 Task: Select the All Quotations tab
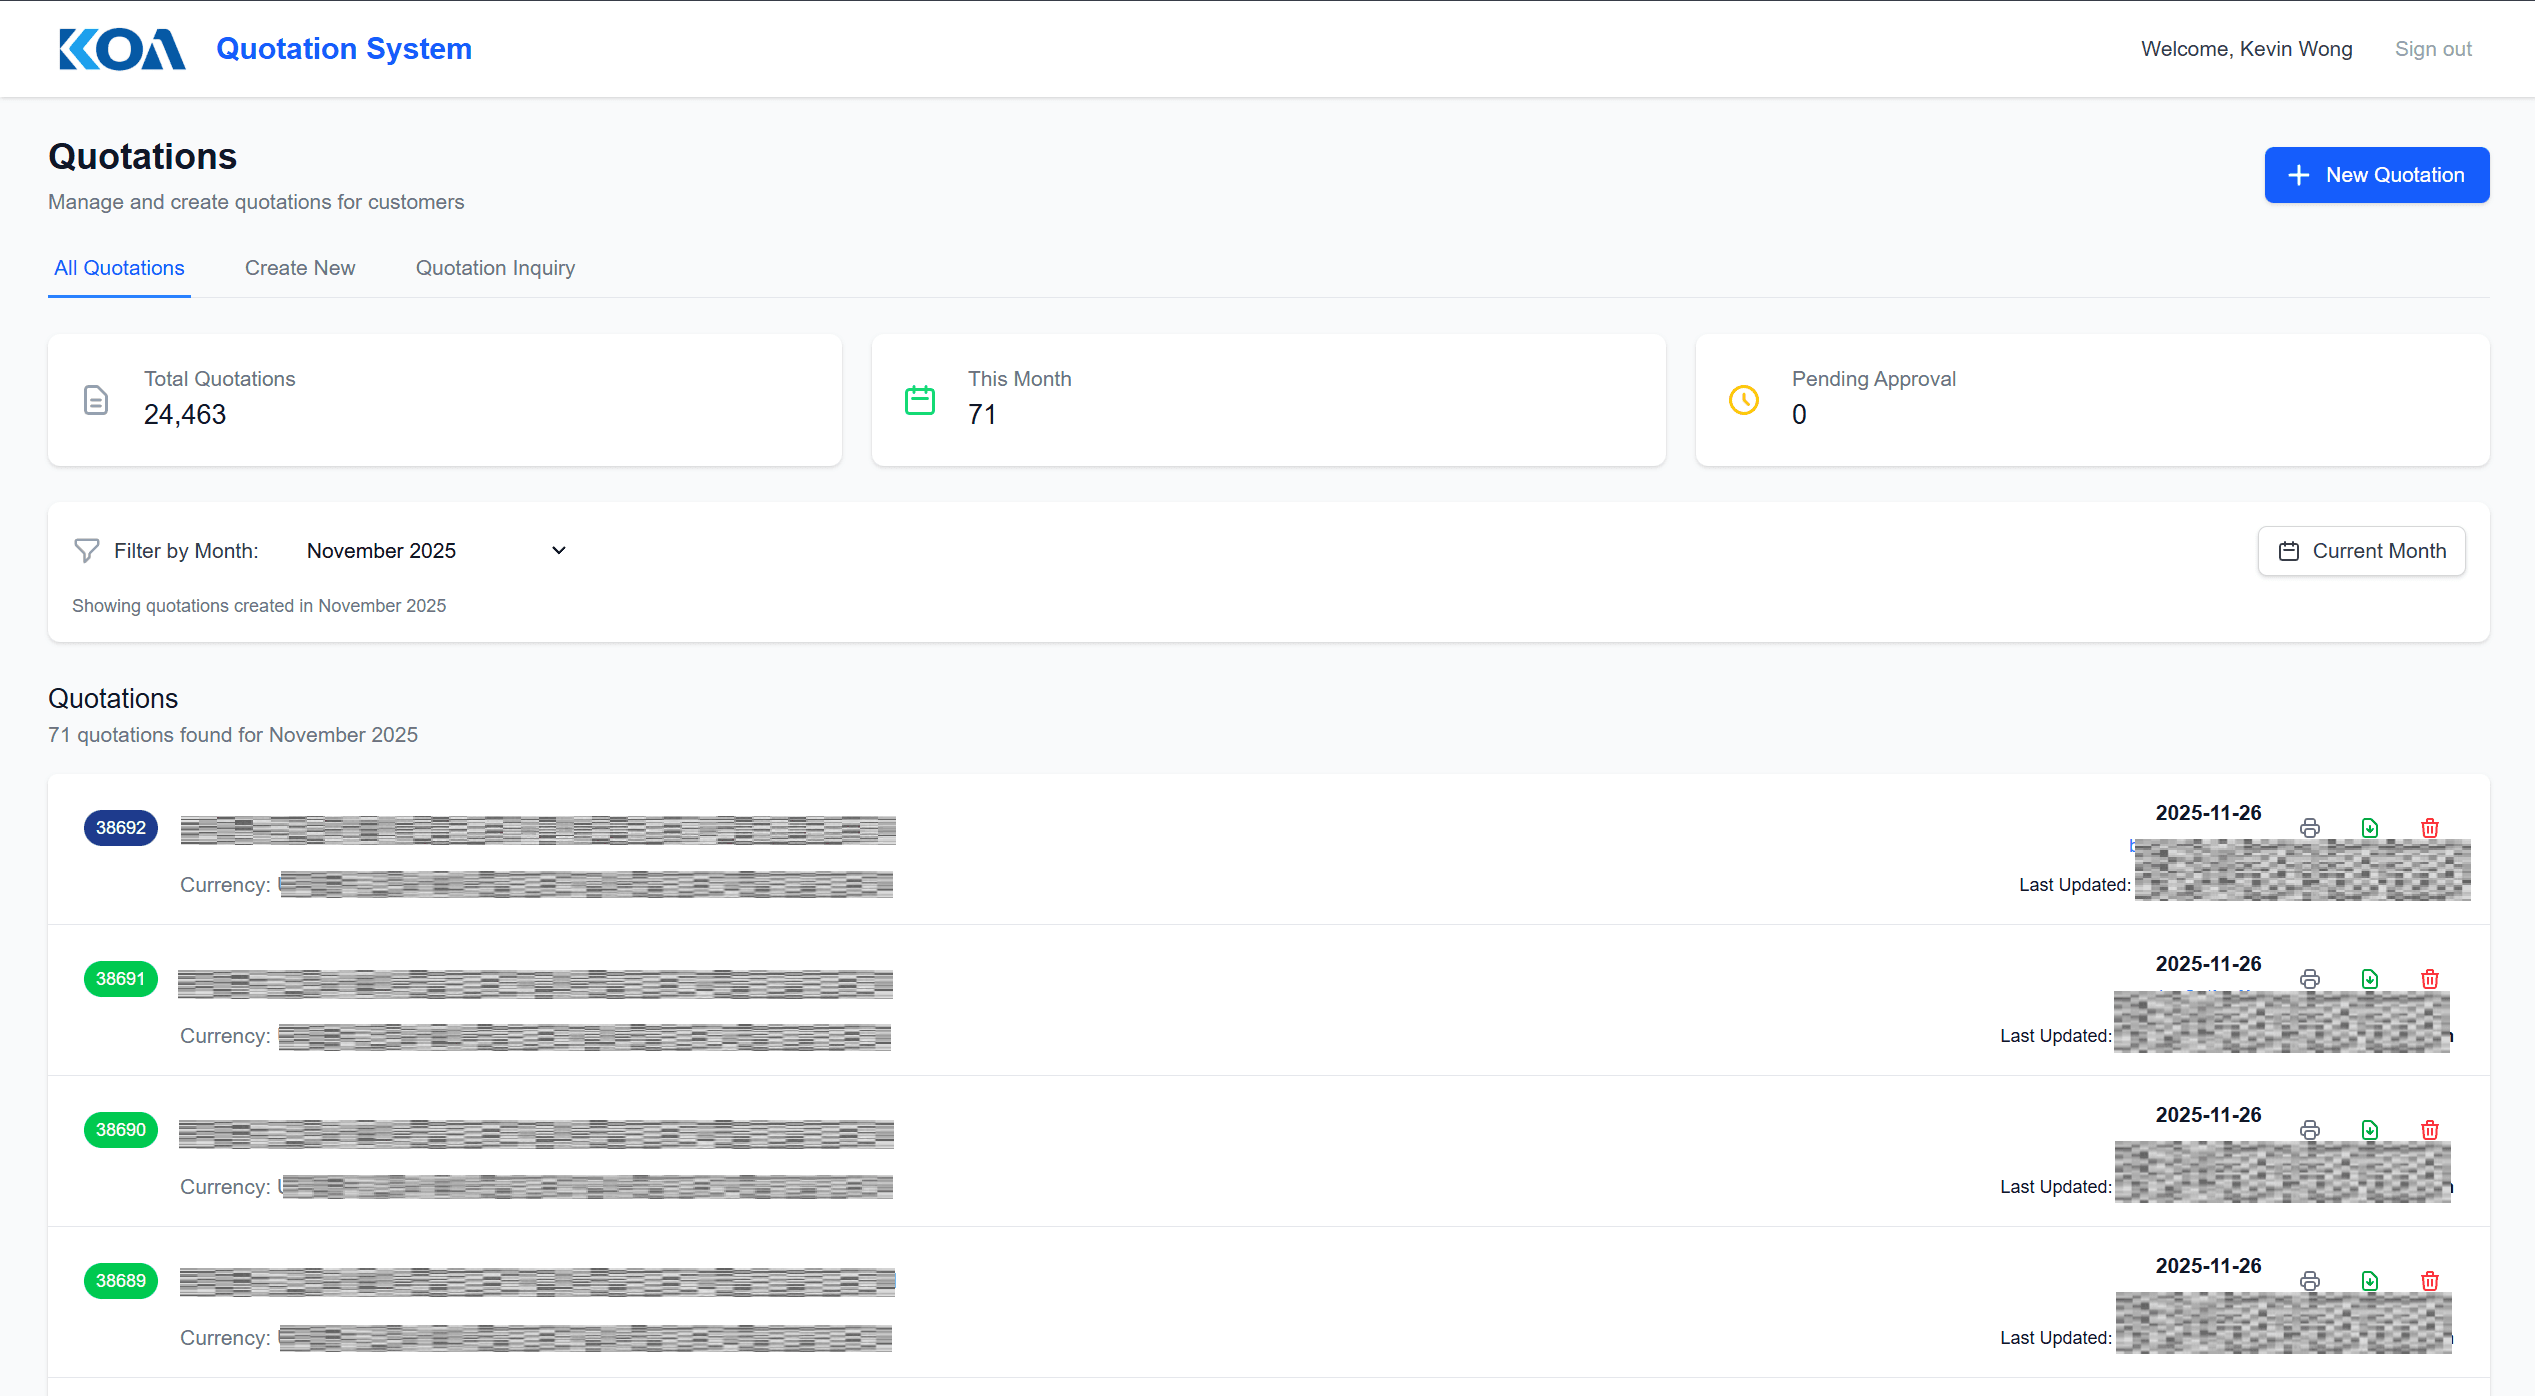click(x=119, y=268)
